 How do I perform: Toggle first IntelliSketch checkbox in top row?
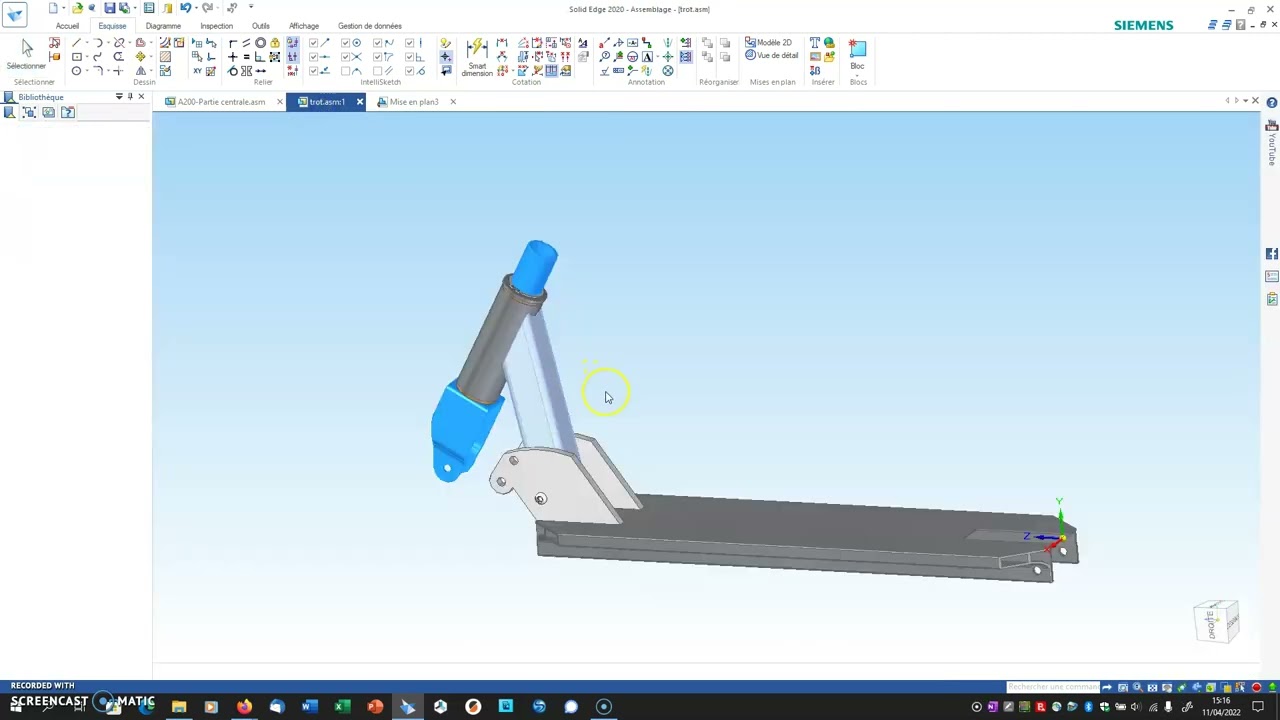point(313,43)
